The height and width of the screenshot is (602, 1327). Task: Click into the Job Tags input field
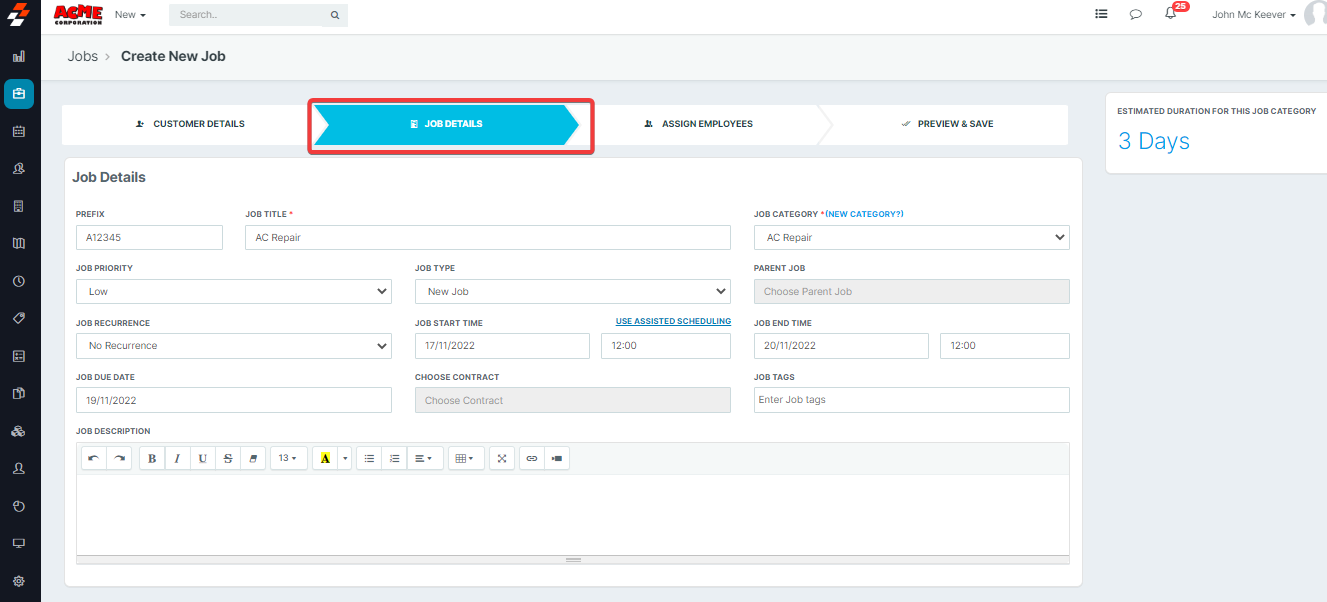point(911,400)
